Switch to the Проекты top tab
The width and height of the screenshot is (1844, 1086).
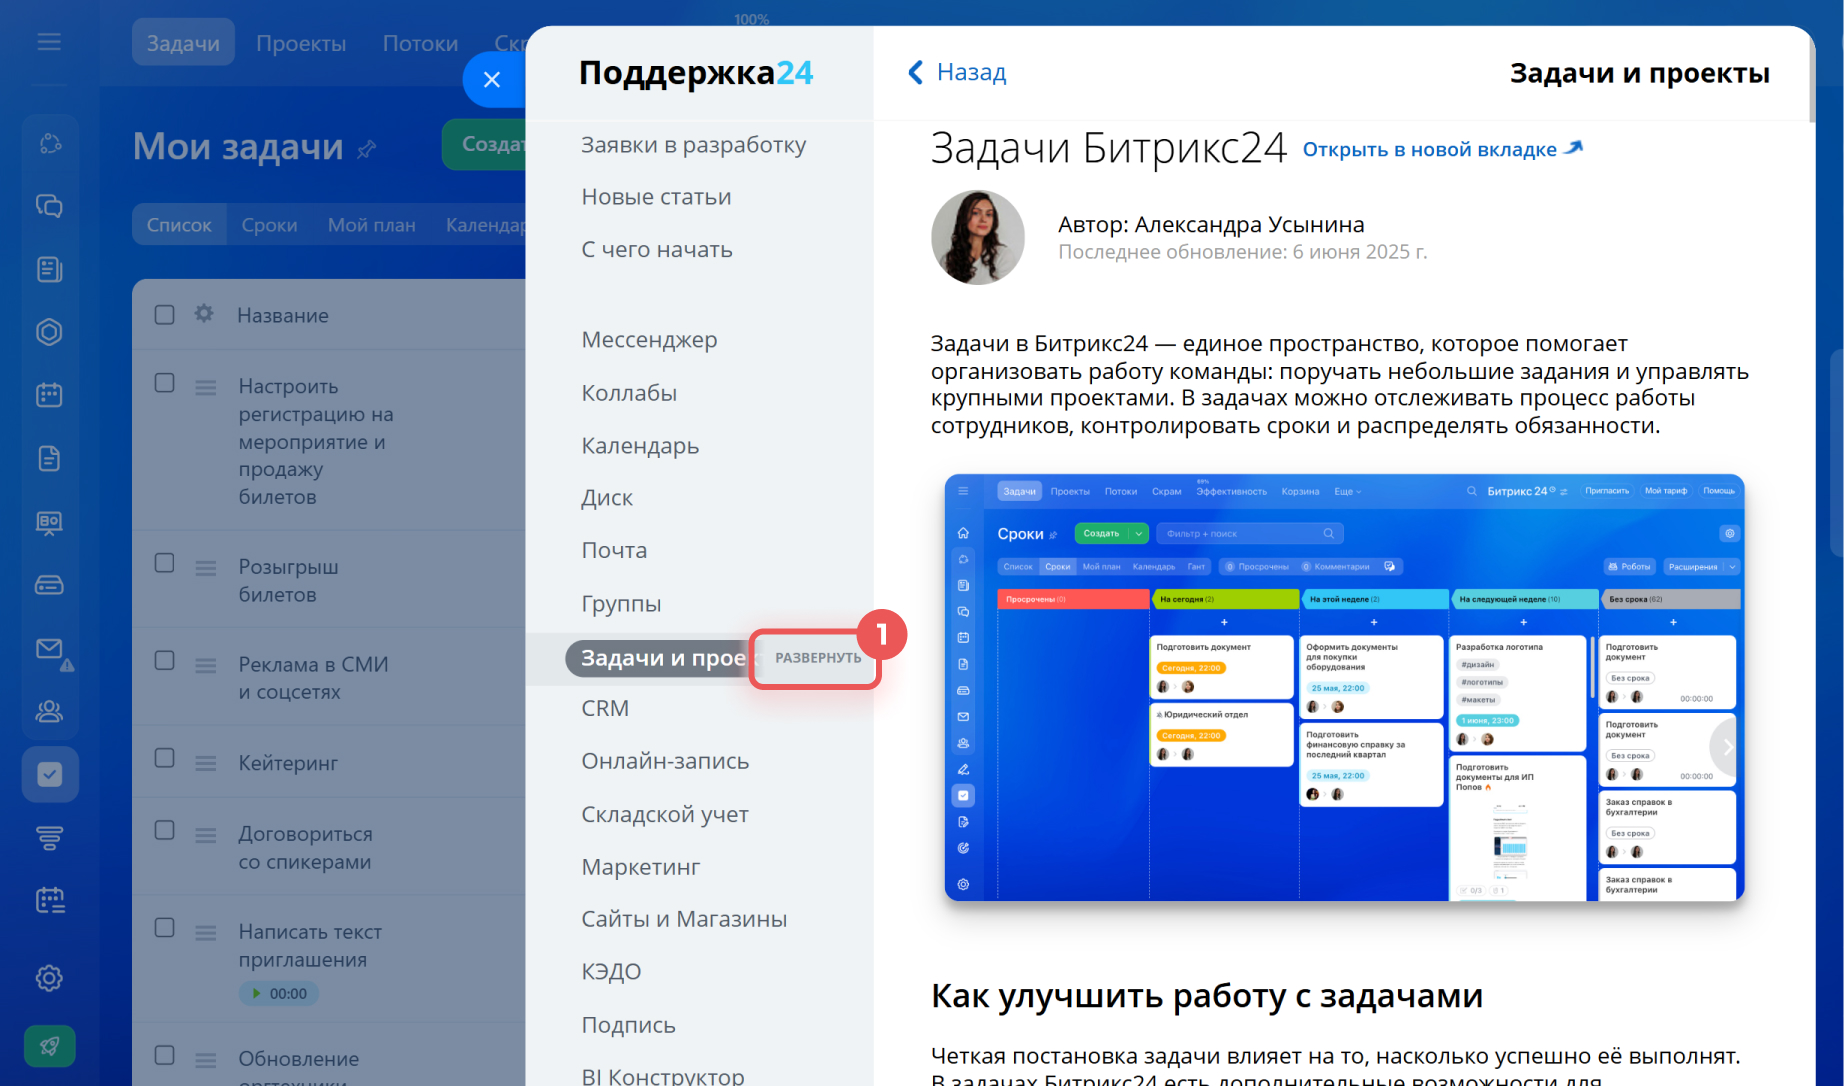point(301,43)
